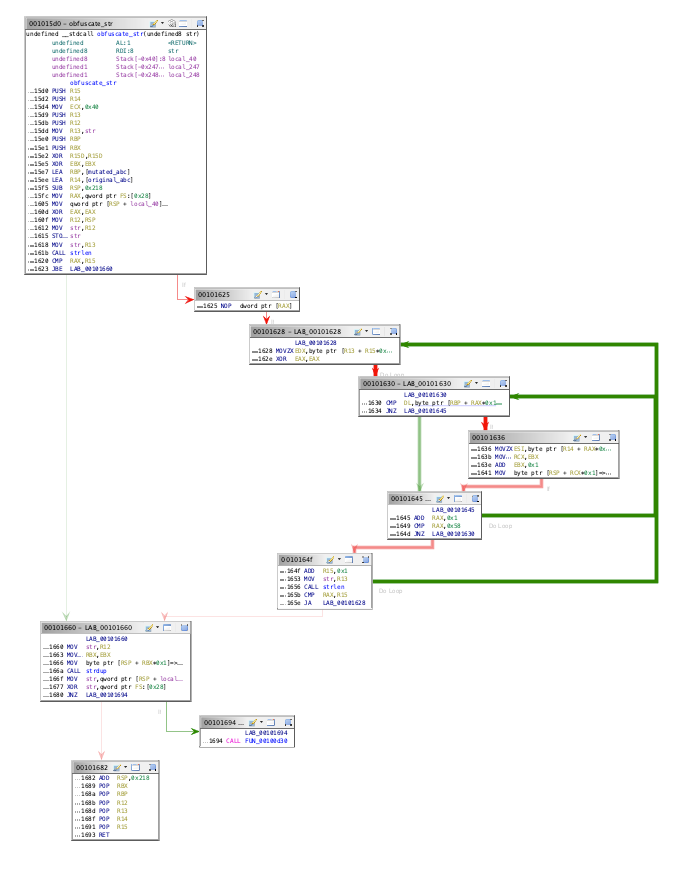
Task: Set background color on block 001015d0 obfuscate_str
Action: (x=153, y=24)
